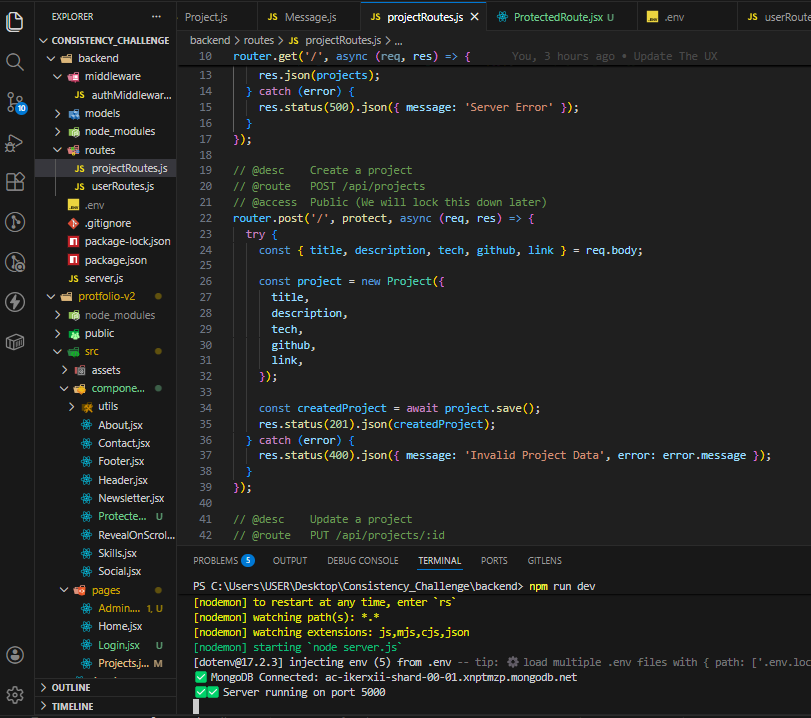Image resolution: width=811 pixels, height=718 pixels.
Task: Open package.json file
Action: pos(106,260)
